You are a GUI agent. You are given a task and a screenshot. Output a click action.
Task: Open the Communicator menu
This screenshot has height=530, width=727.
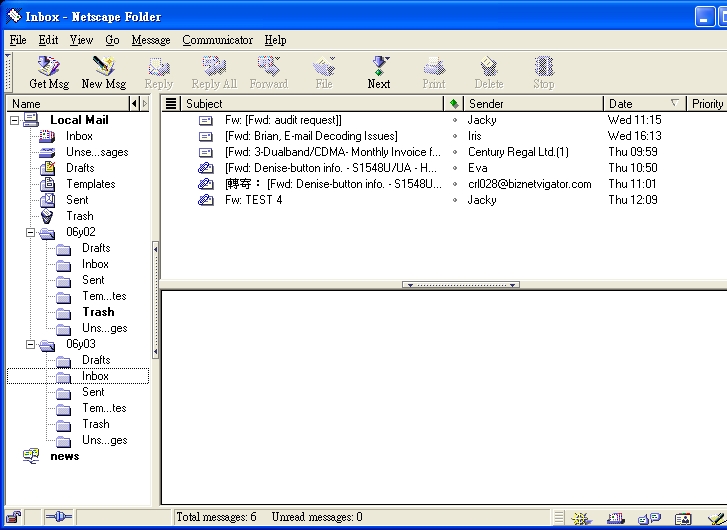[217, 40]
